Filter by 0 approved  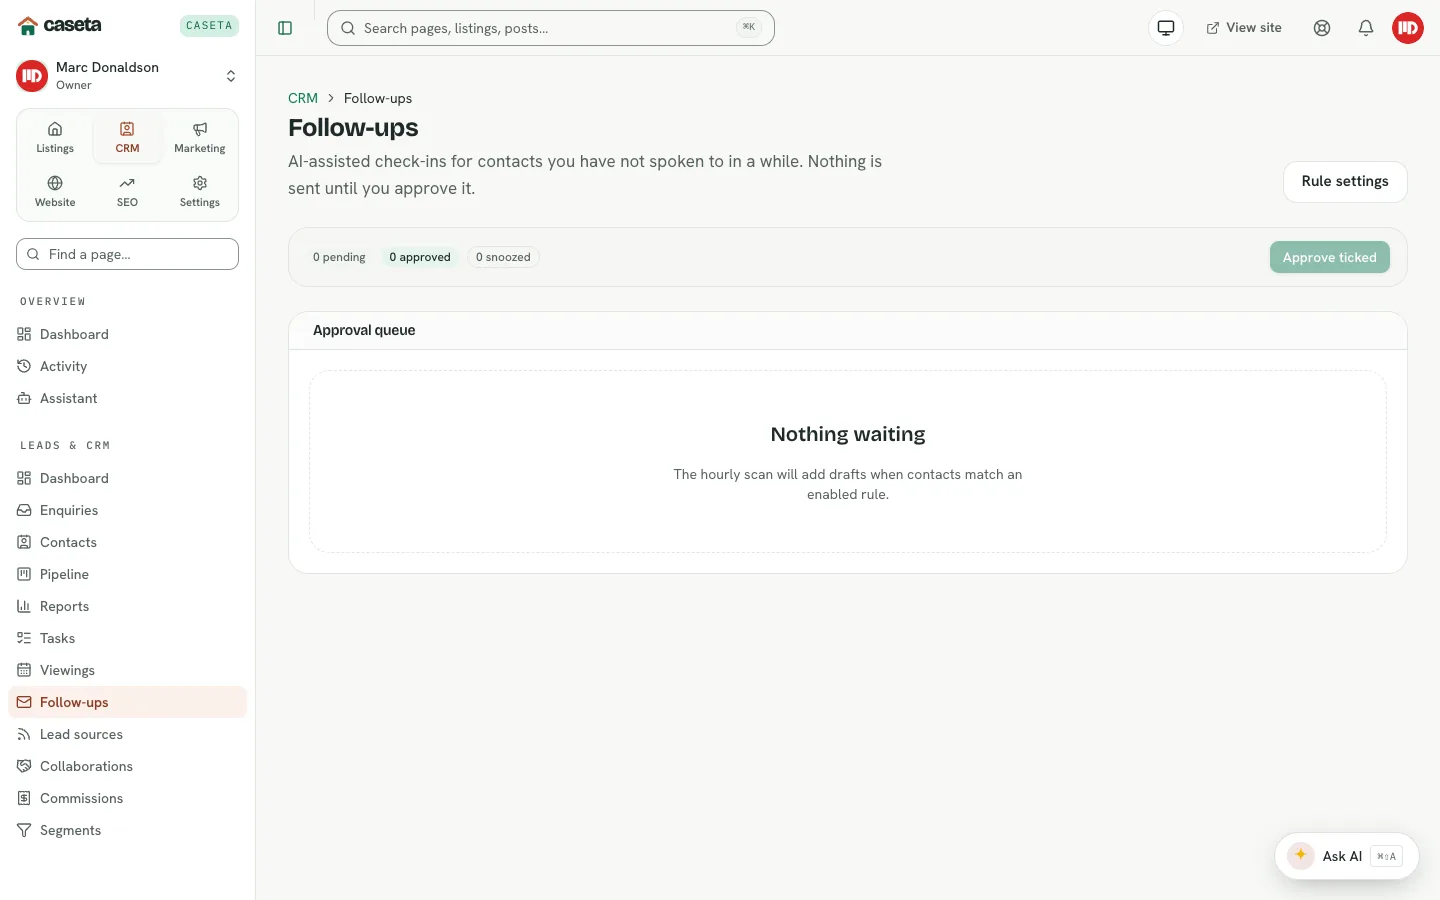420,257
